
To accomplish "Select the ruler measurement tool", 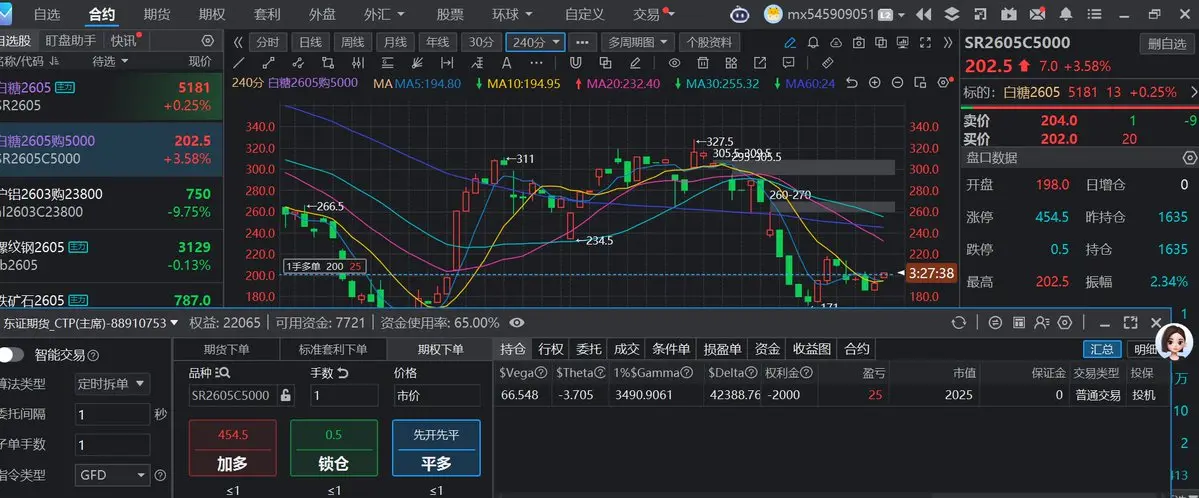I will [827, 63].
